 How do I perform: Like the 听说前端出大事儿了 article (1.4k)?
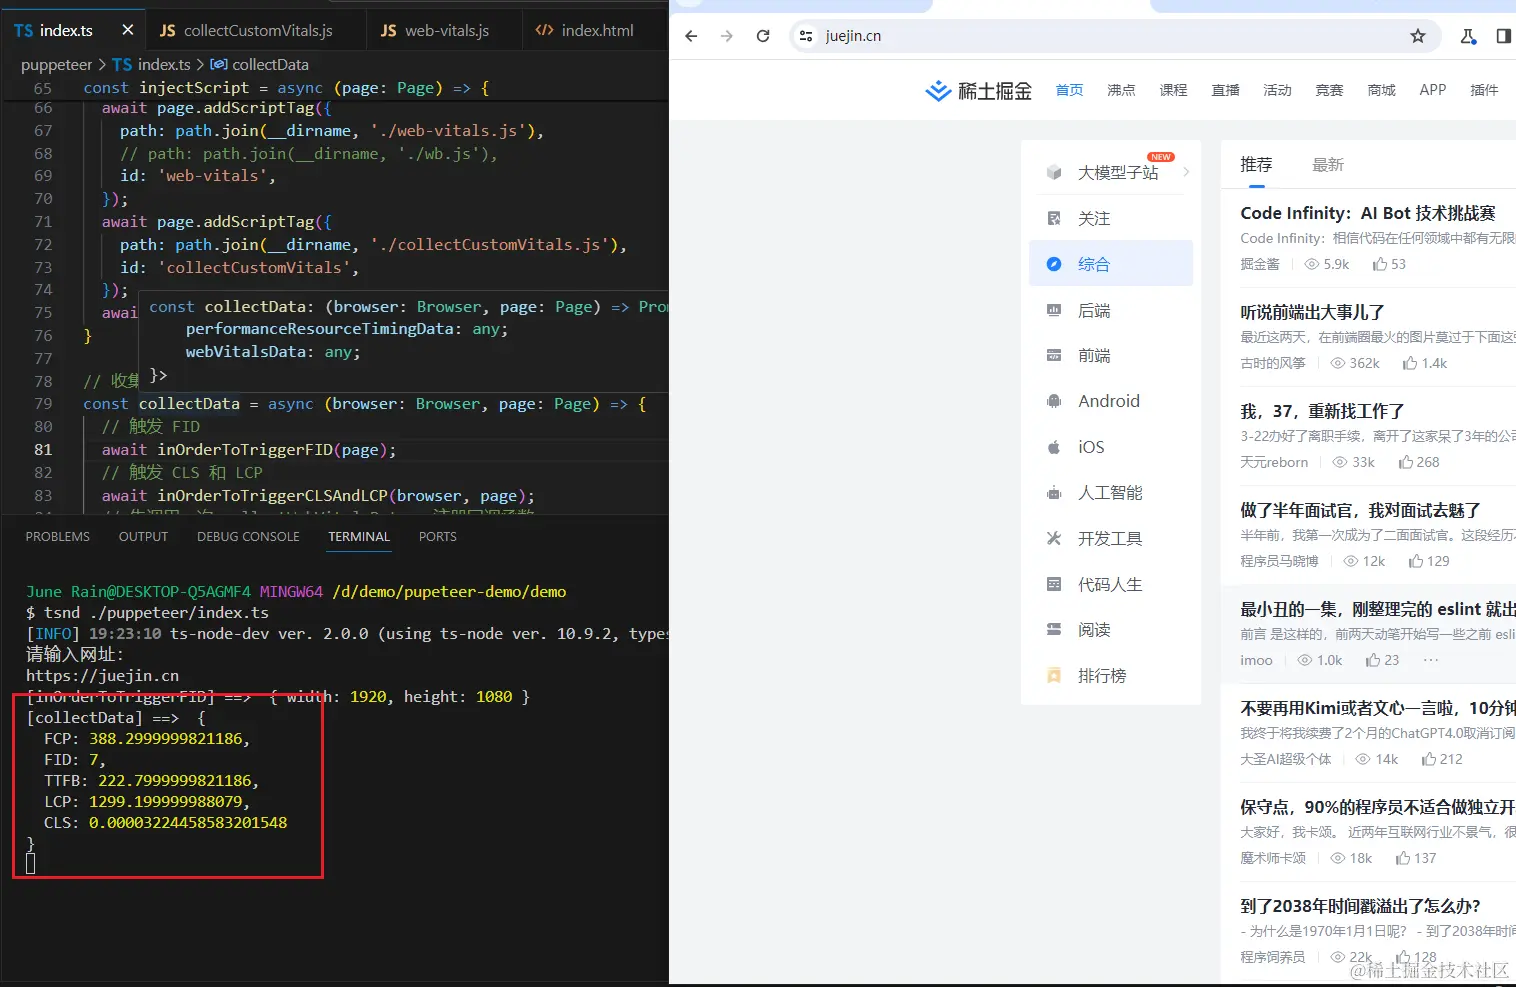click(1425, 363)
